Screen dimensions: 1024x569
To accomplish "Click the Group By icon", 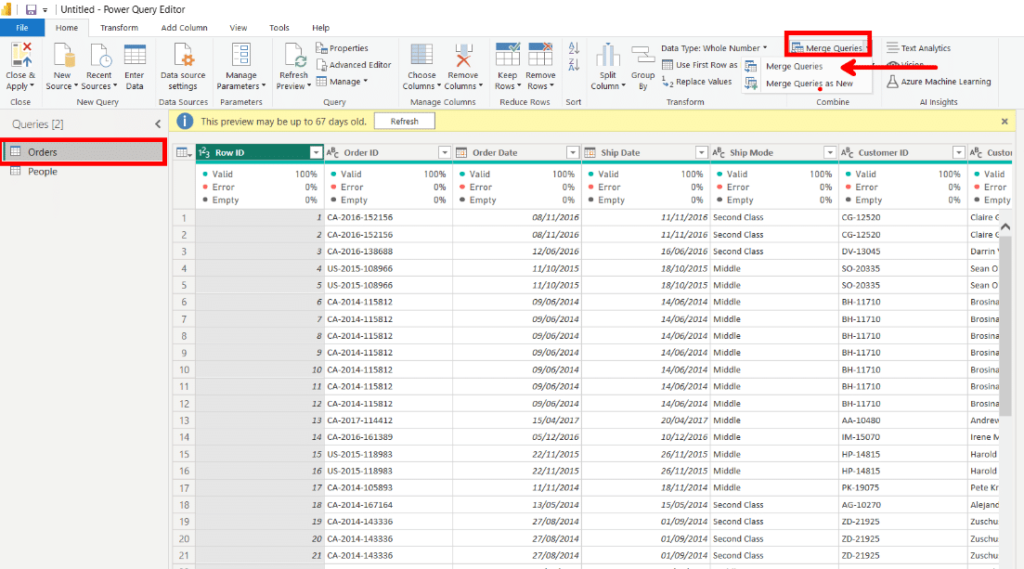I will coord(643,56).
